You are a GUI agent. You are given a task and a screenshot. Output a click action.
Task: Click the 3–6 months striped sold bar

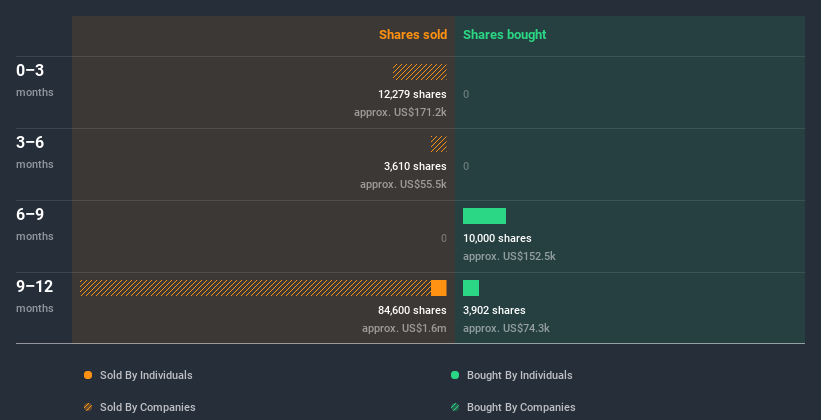(x=439, y=144)
